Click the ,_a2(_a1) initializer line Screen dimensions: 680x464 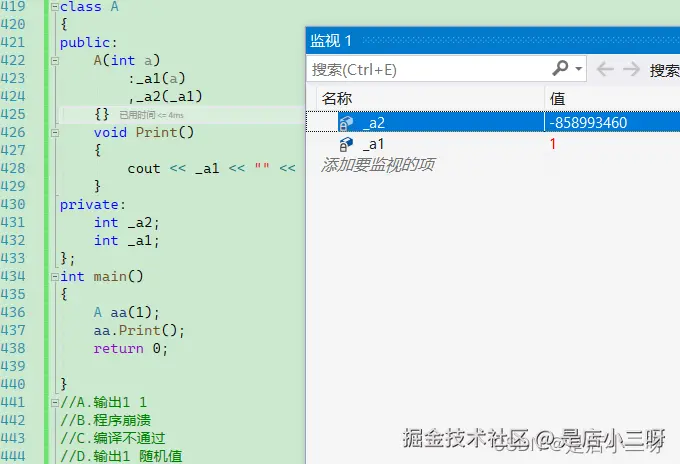click(165, 96)
